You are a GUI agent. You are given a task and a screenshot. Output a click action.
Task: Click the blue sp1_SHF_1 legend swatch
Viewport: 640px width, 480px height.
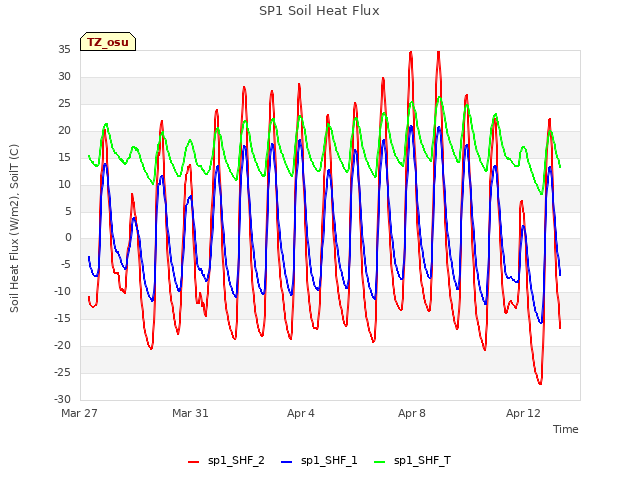click(287, 462)
